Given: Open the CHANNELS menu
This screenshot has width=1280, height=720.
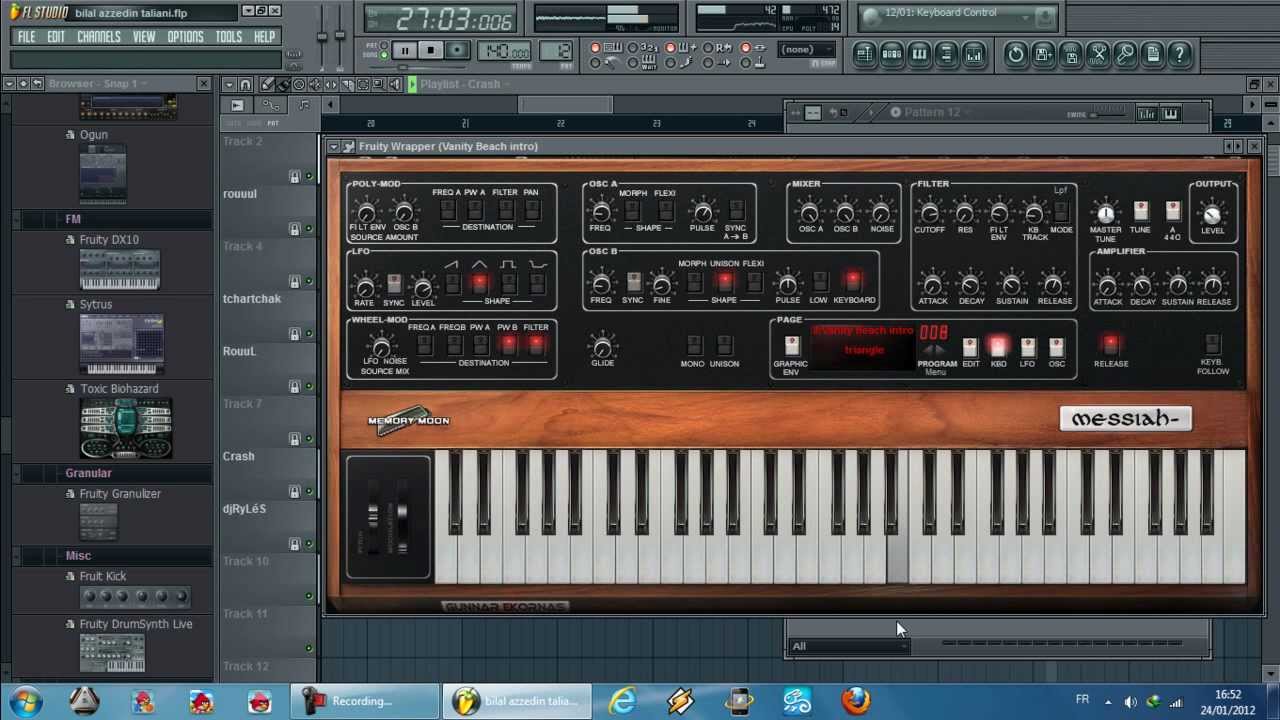Looking at the screenshot, I should pos(99,37).
